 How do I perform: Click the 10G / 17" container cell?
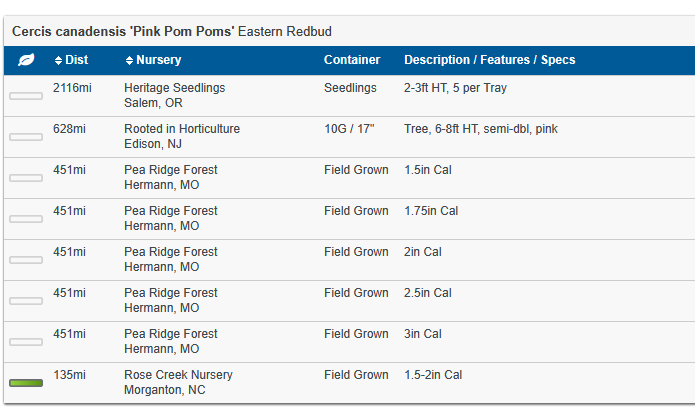coord(350,129)
